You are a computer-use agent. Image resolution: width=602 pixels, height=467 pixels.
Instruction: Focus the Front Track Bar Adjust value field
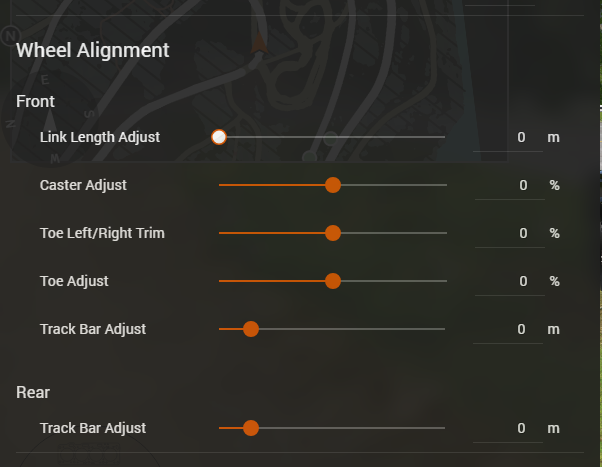[x=508, y=330]
